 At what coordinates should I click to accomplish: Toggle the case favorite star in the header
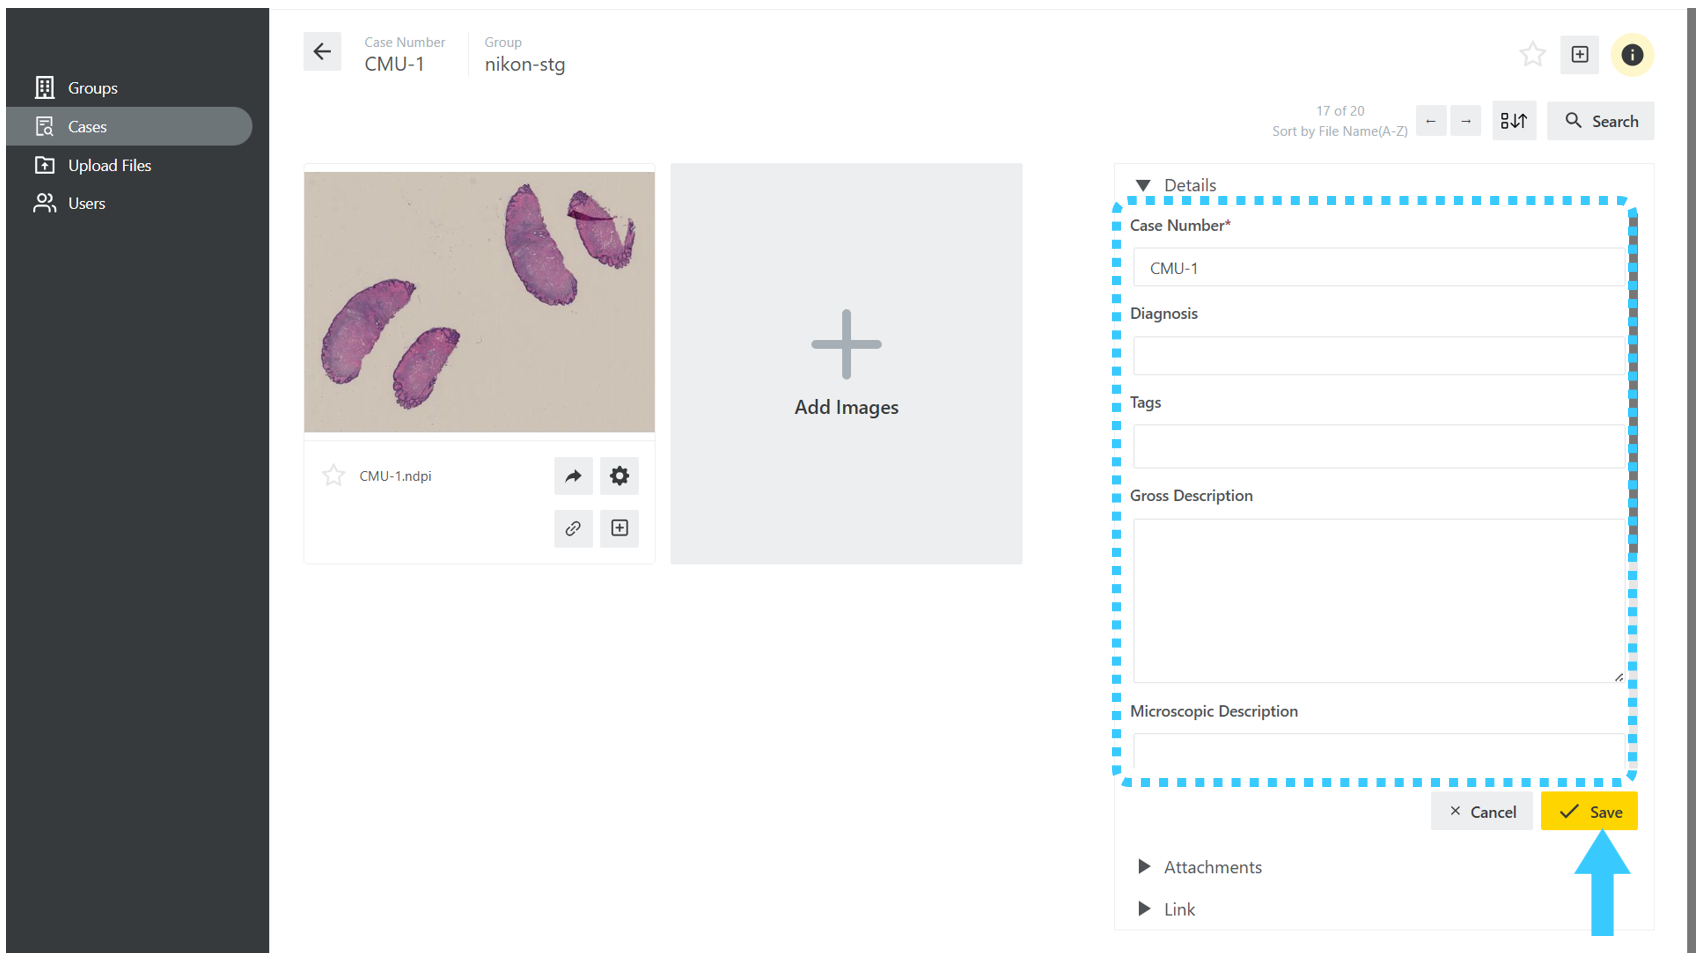click(1532, 55)
